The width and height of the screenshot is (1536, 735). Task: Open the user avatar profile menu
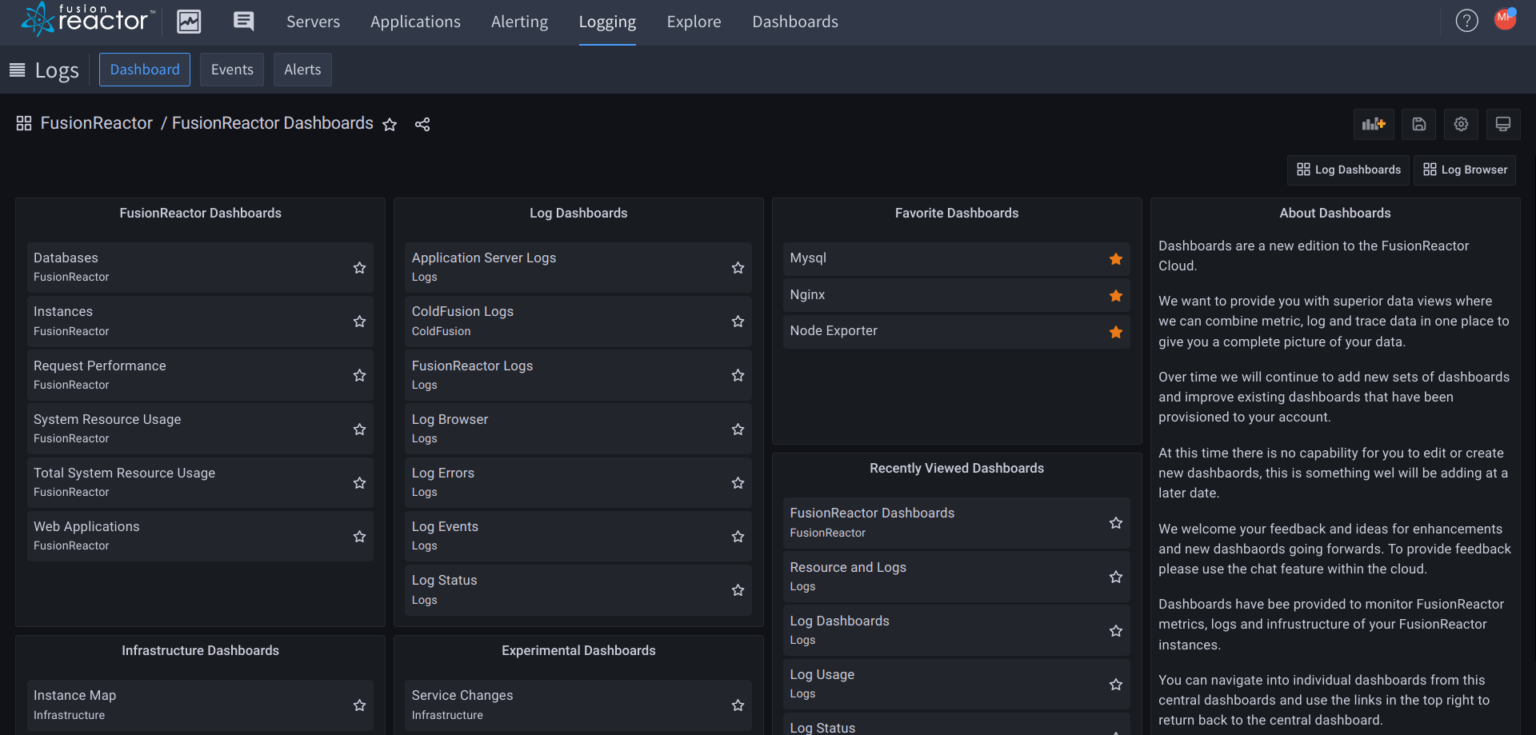click(x=1504, y=18)
